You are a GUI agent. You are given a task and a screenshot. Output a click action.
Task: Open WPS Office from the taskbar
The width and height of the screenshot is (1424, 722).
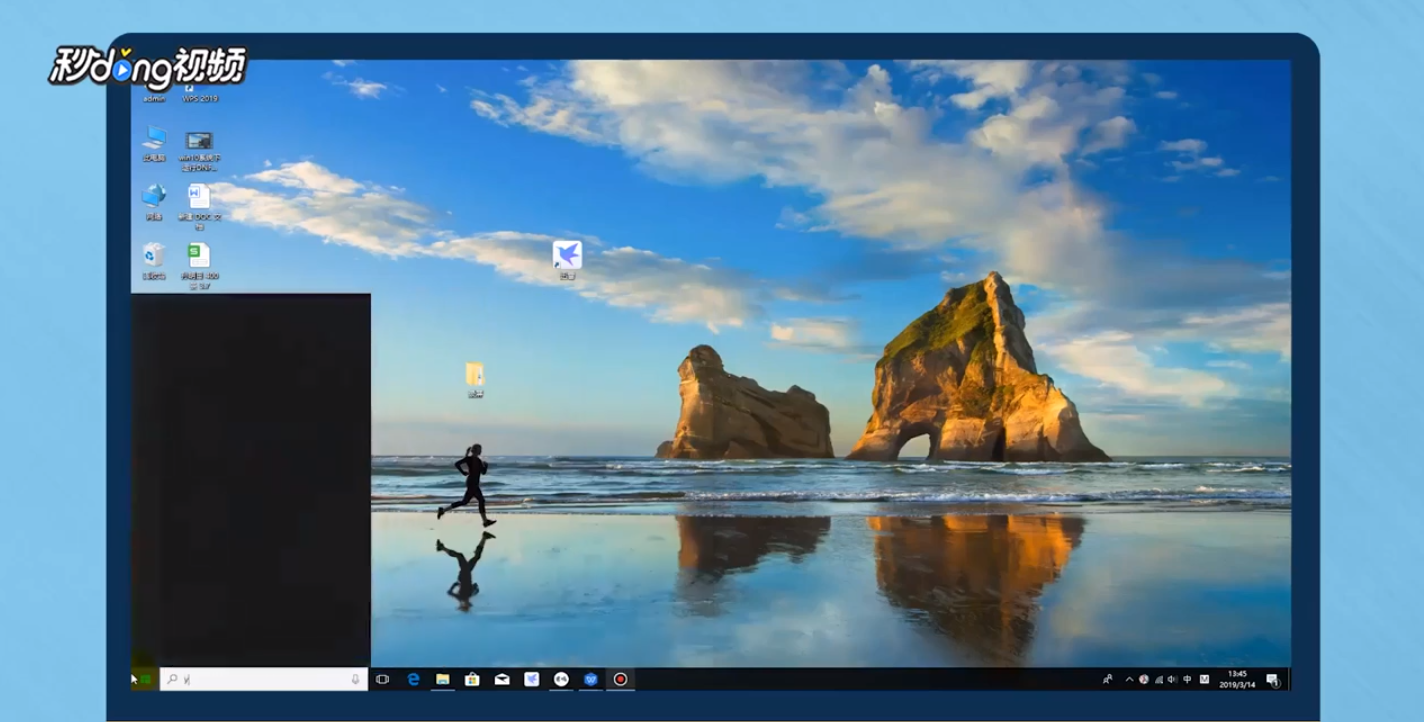click(x=589, y=678)
